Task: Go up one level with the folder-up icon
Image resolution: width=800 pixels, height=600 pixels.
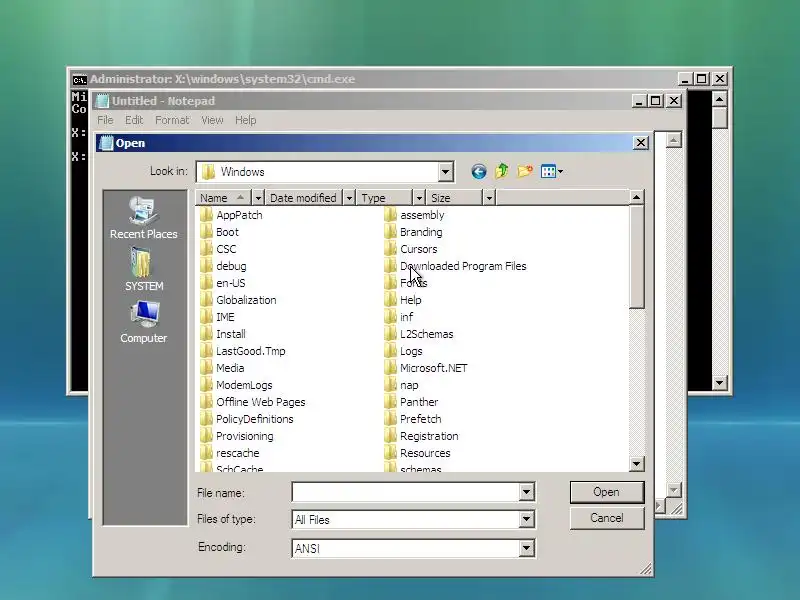Action: [502, 171]
